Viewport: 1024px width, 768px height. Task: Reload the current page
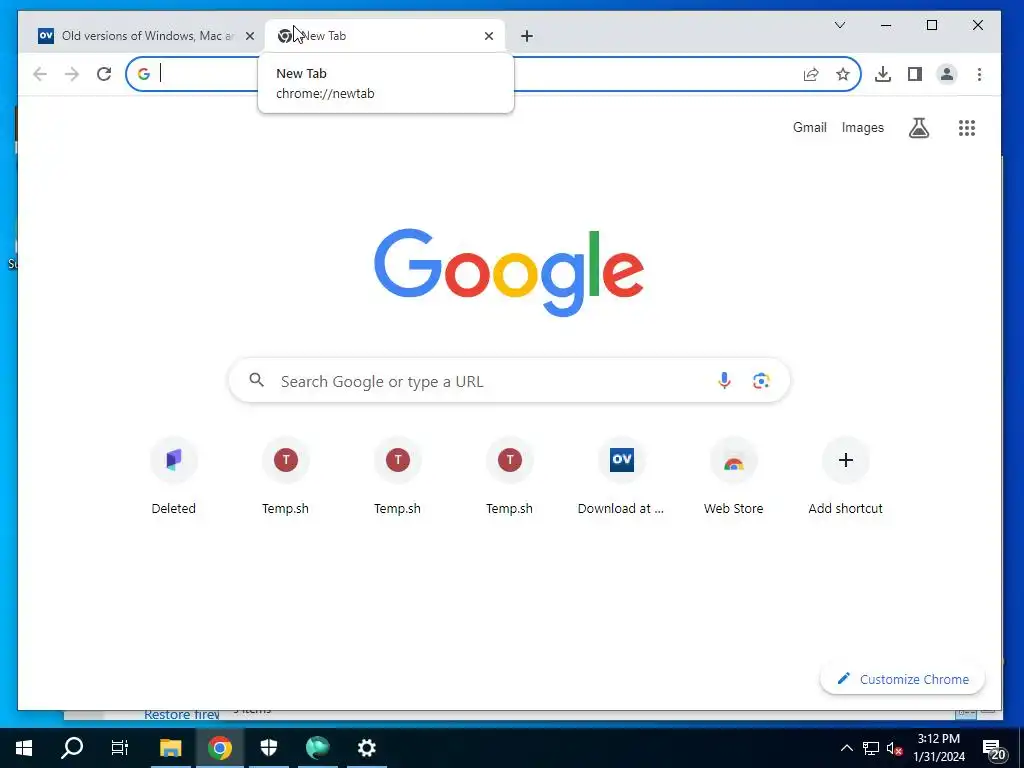point(104,74)
